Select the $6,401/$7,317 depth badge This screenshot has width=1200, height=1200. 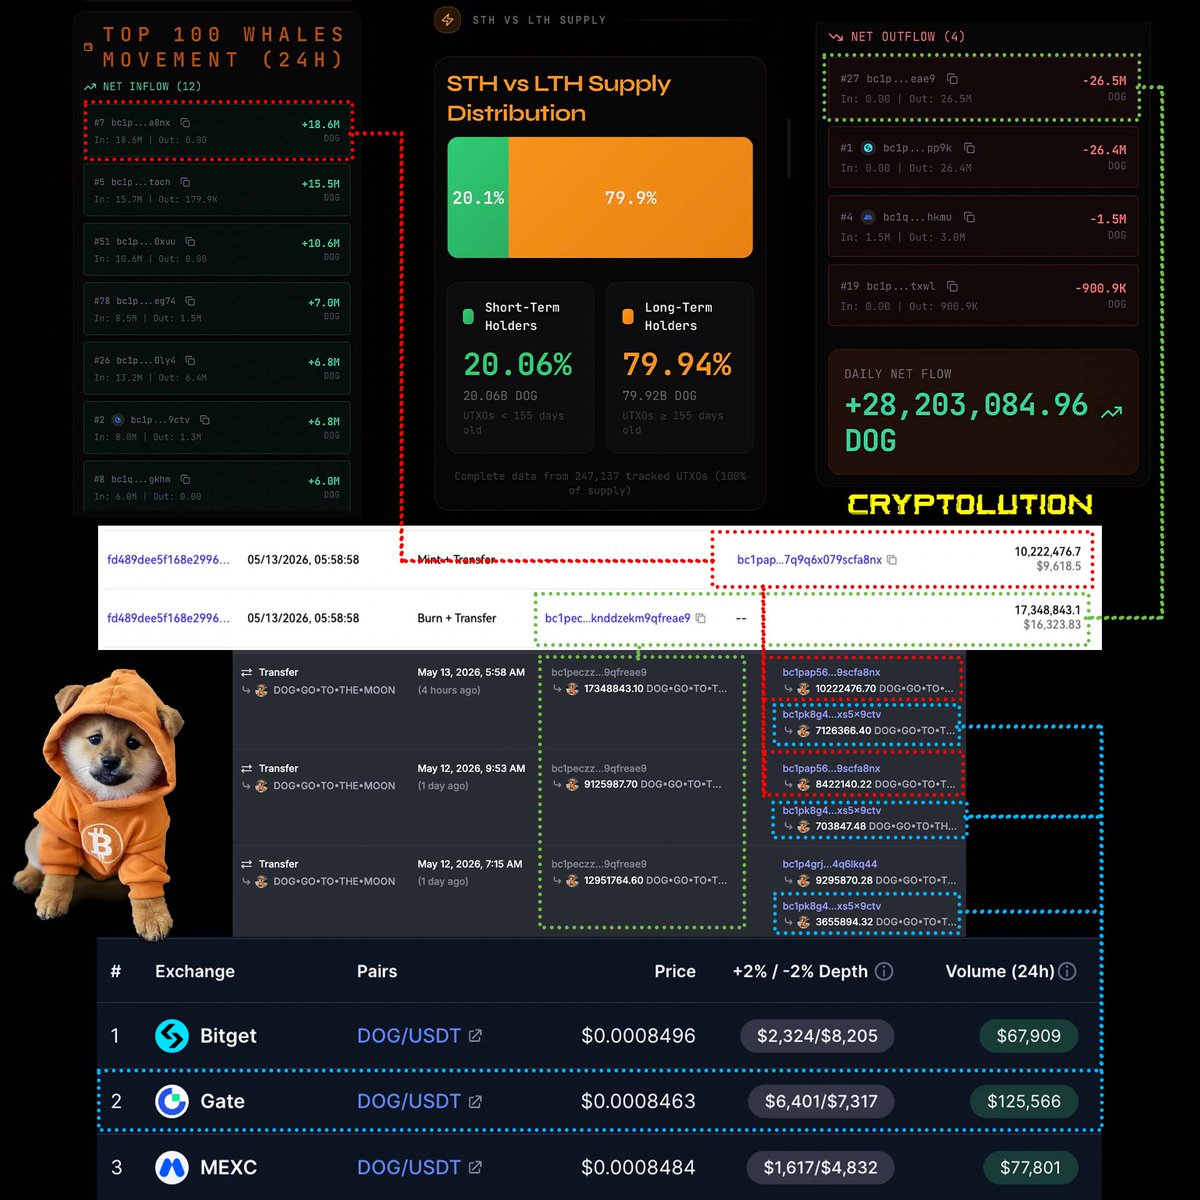tap(821, 1101)
